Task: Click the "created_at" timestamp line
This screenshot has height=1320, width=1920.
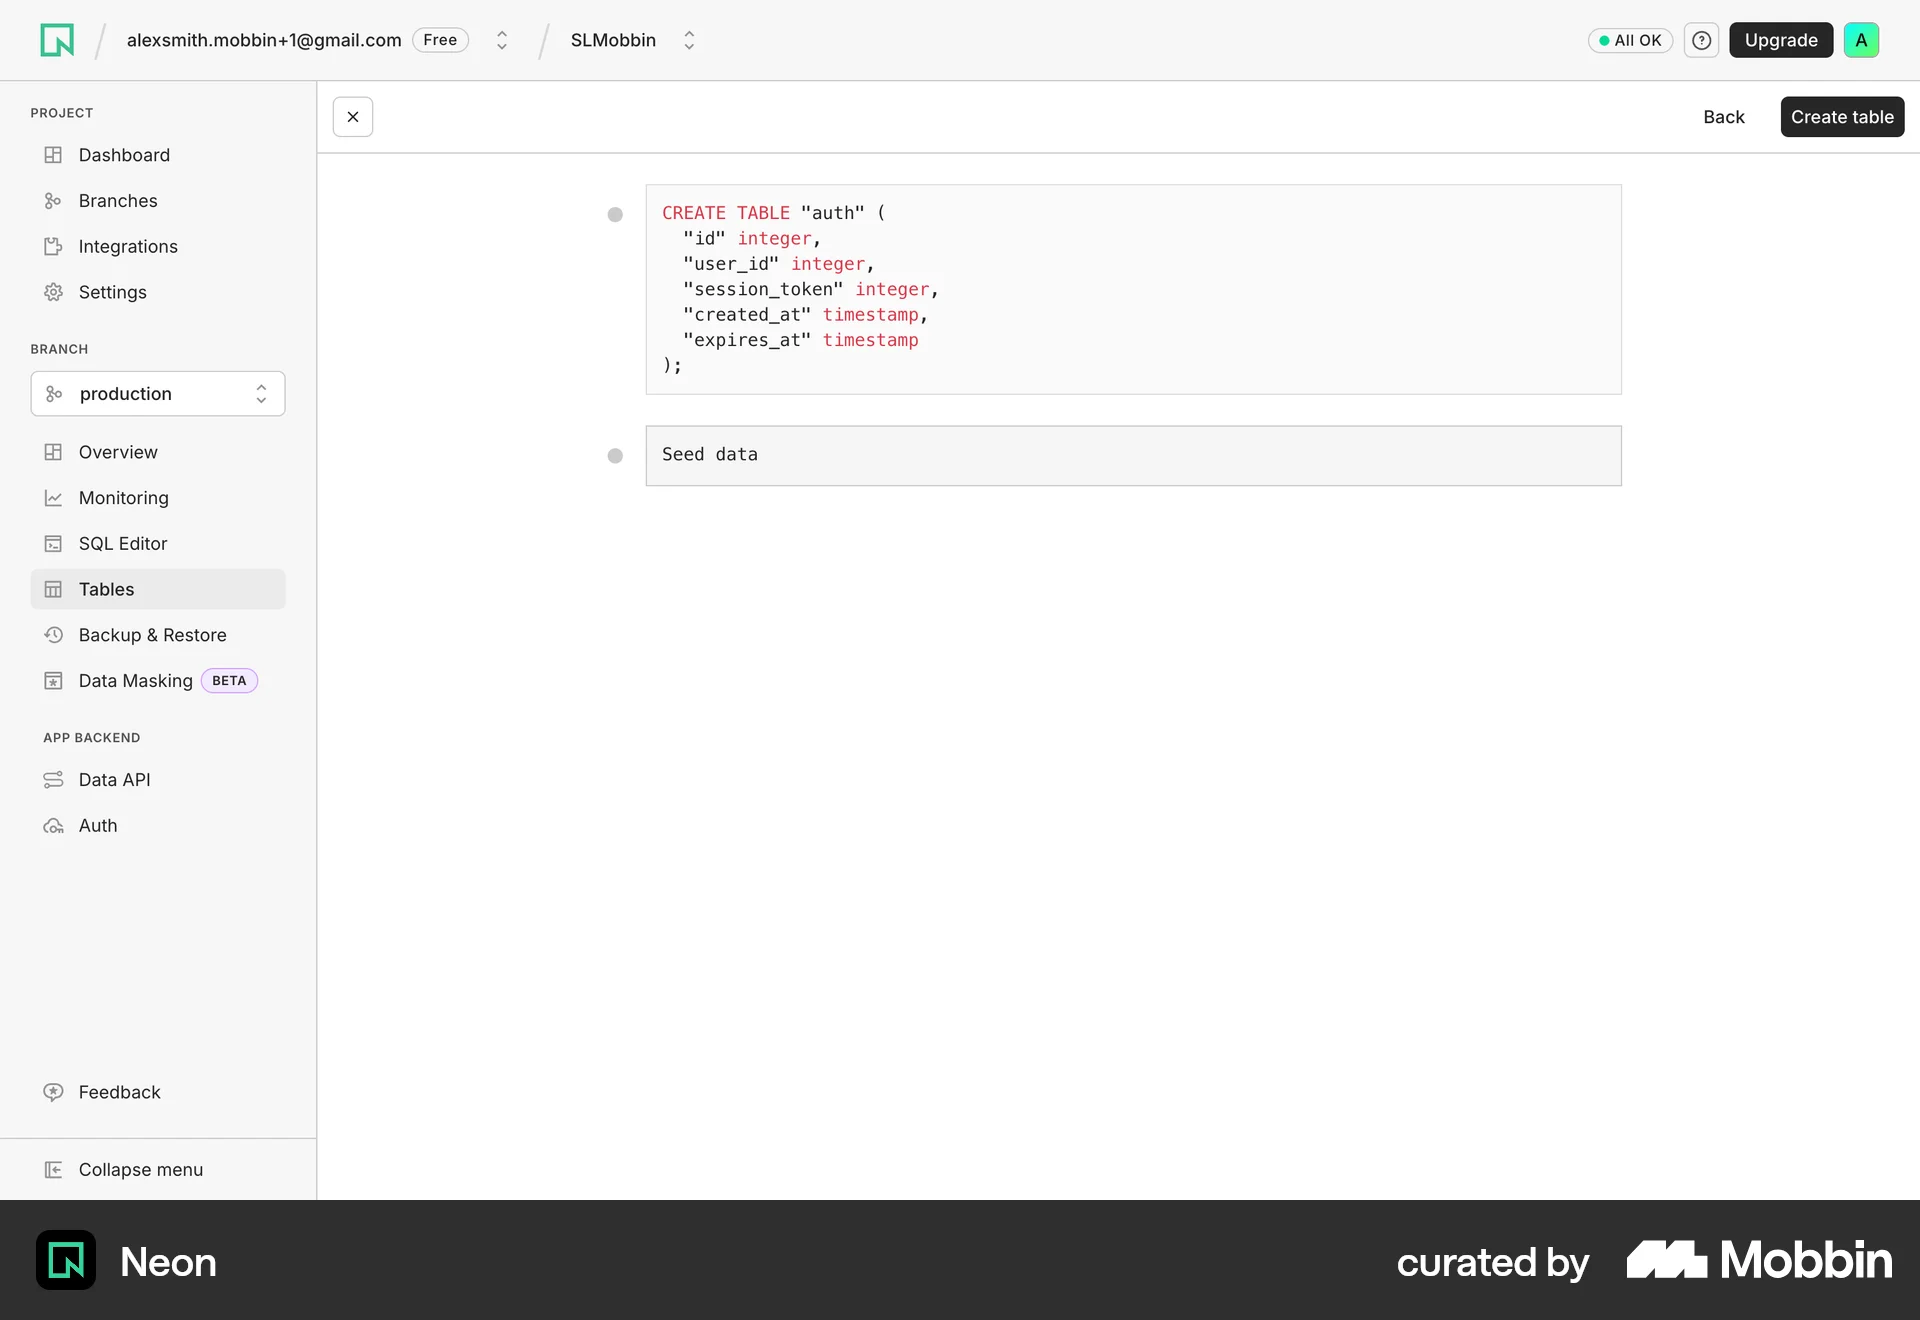Action: click(x=805, y=315)
